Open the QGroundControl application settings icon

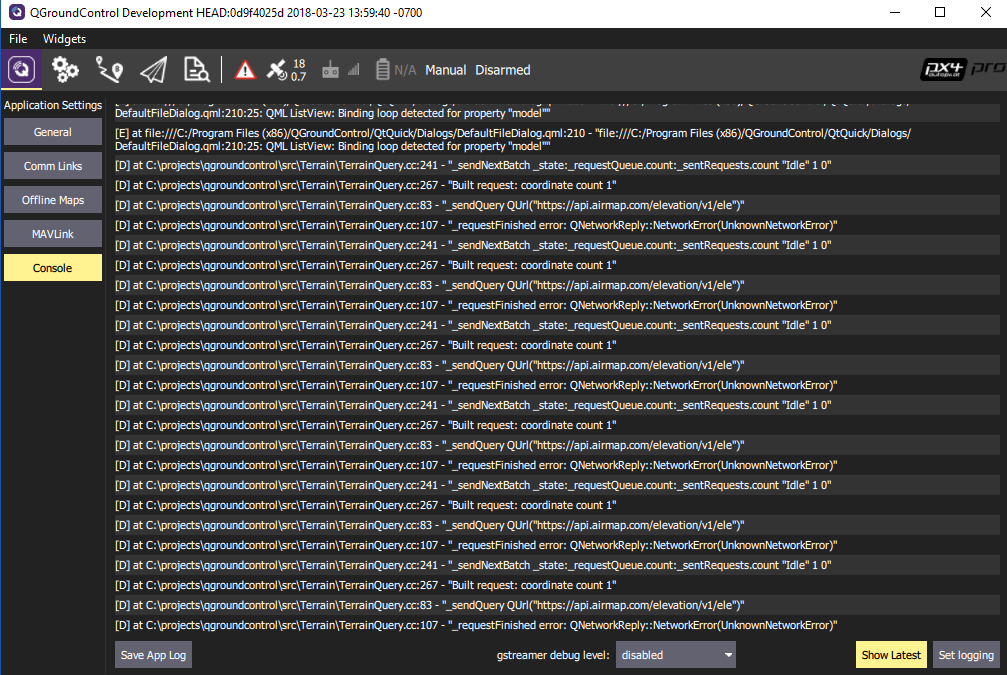(21, 69)
